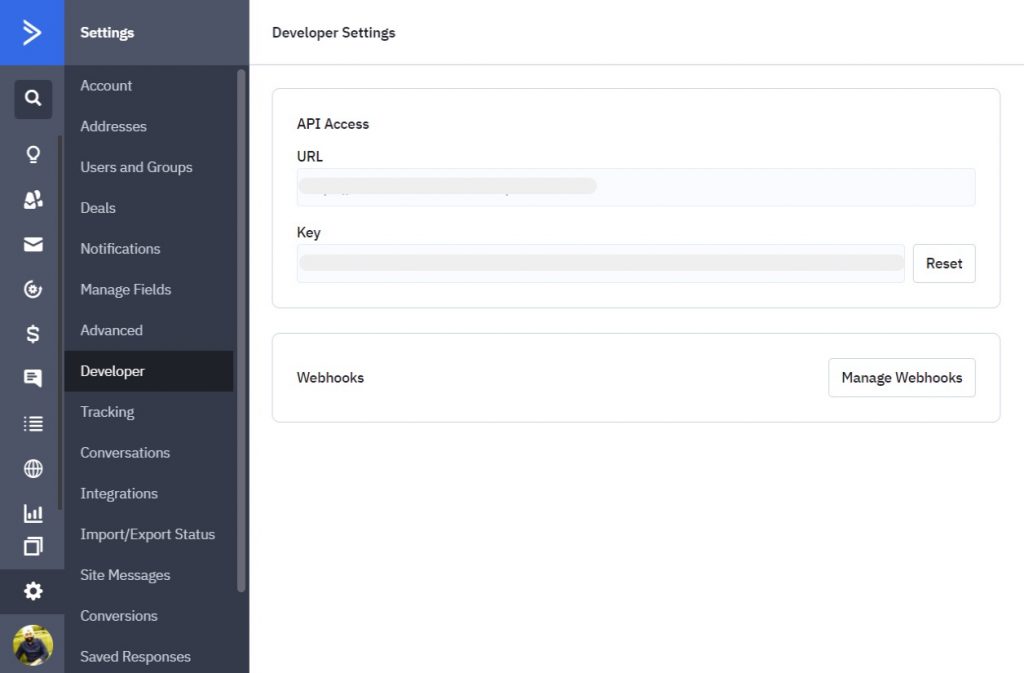Image resolution: width=1024 pixels, height=673 pixels.
Task: Click the Settings gear icon
Action: [x=33, y=591]
